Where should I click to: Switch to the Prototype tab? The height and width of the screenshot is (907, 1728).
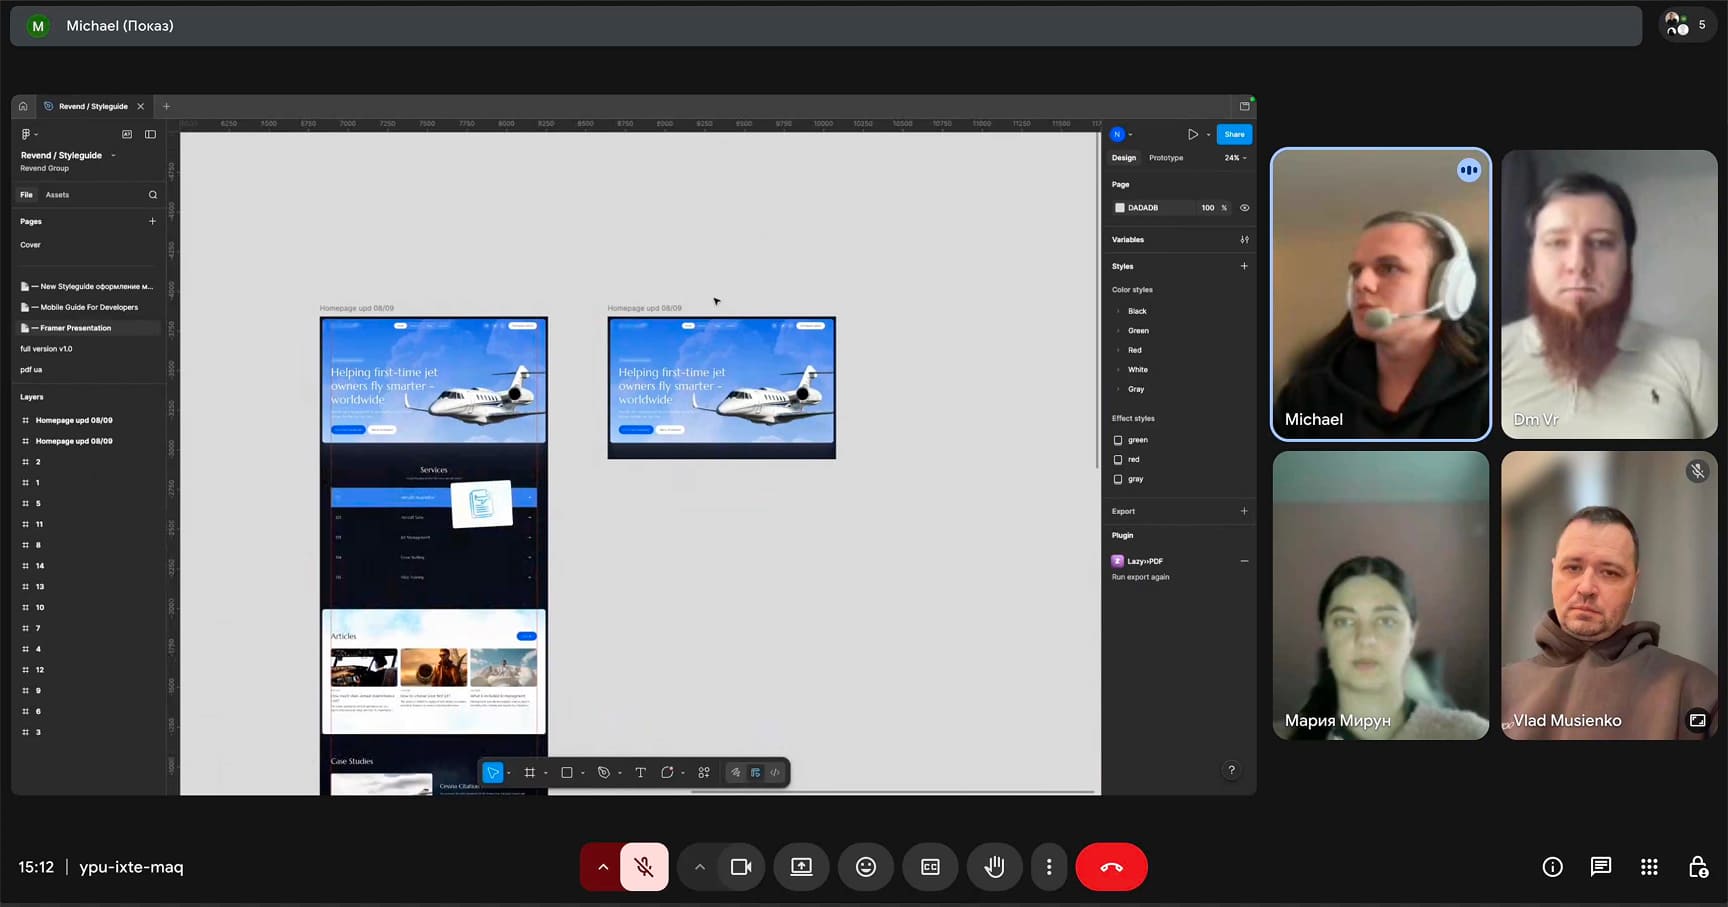(x=1166, y=158)
